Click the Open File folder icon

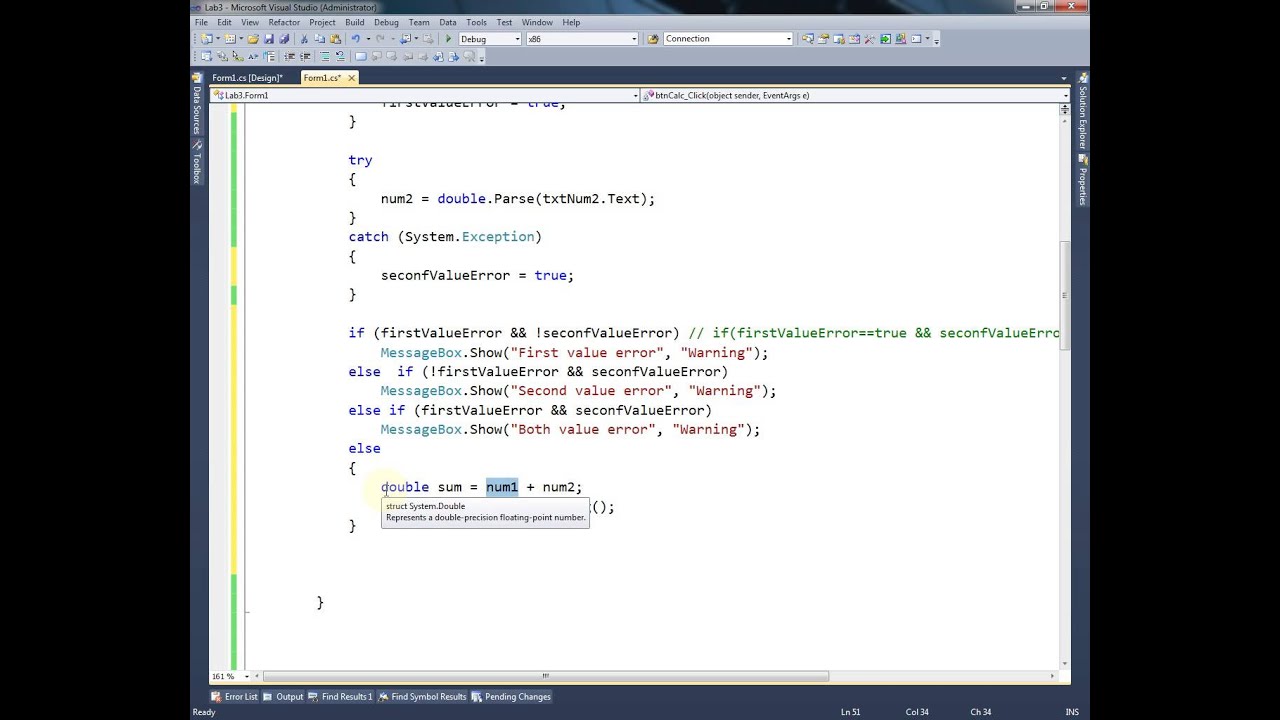tap(253, 39)
